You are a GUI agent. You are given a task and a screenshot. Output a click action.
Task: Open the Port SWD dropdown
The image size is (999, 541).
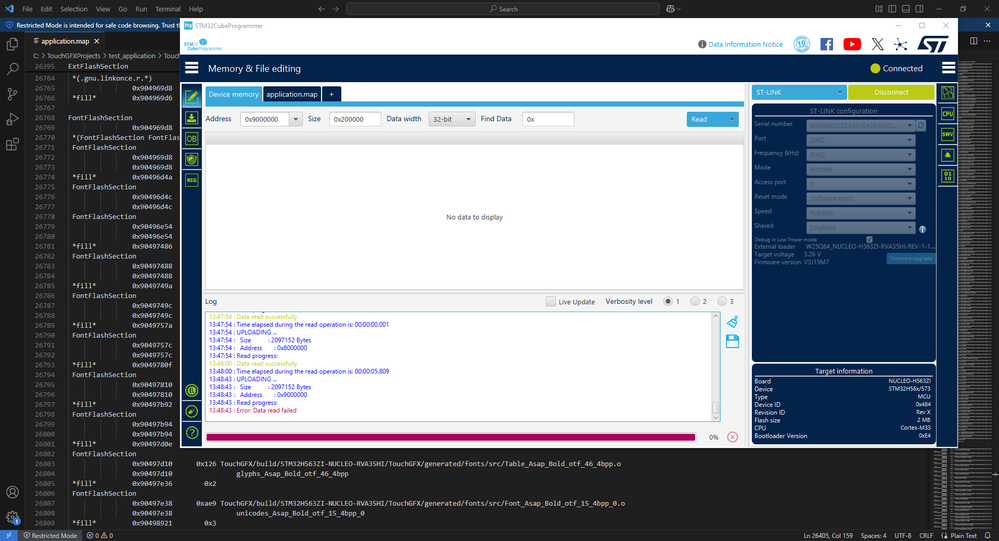[x=861, y=140]
